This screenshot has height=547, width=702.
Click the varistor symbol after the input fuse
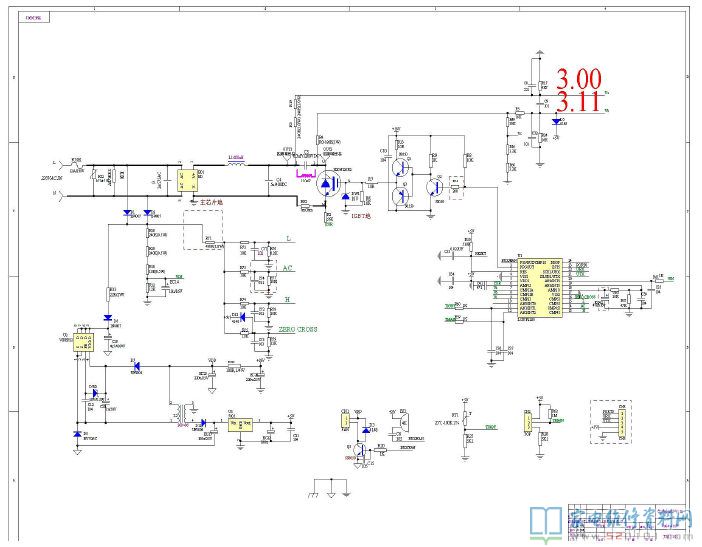(93, 176)
